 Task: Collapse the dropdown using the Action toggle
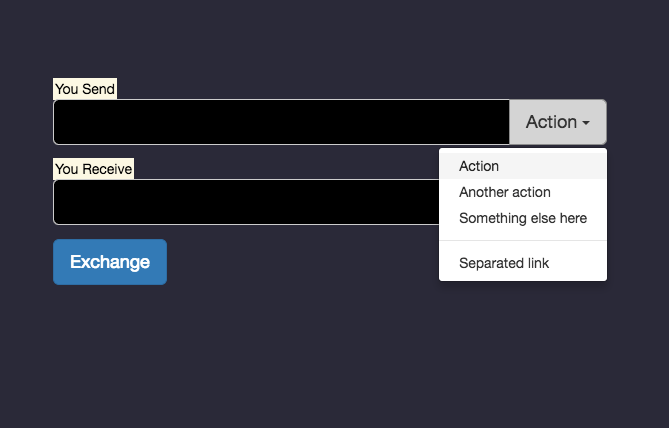pyautogui.click(x=557, y=122)
